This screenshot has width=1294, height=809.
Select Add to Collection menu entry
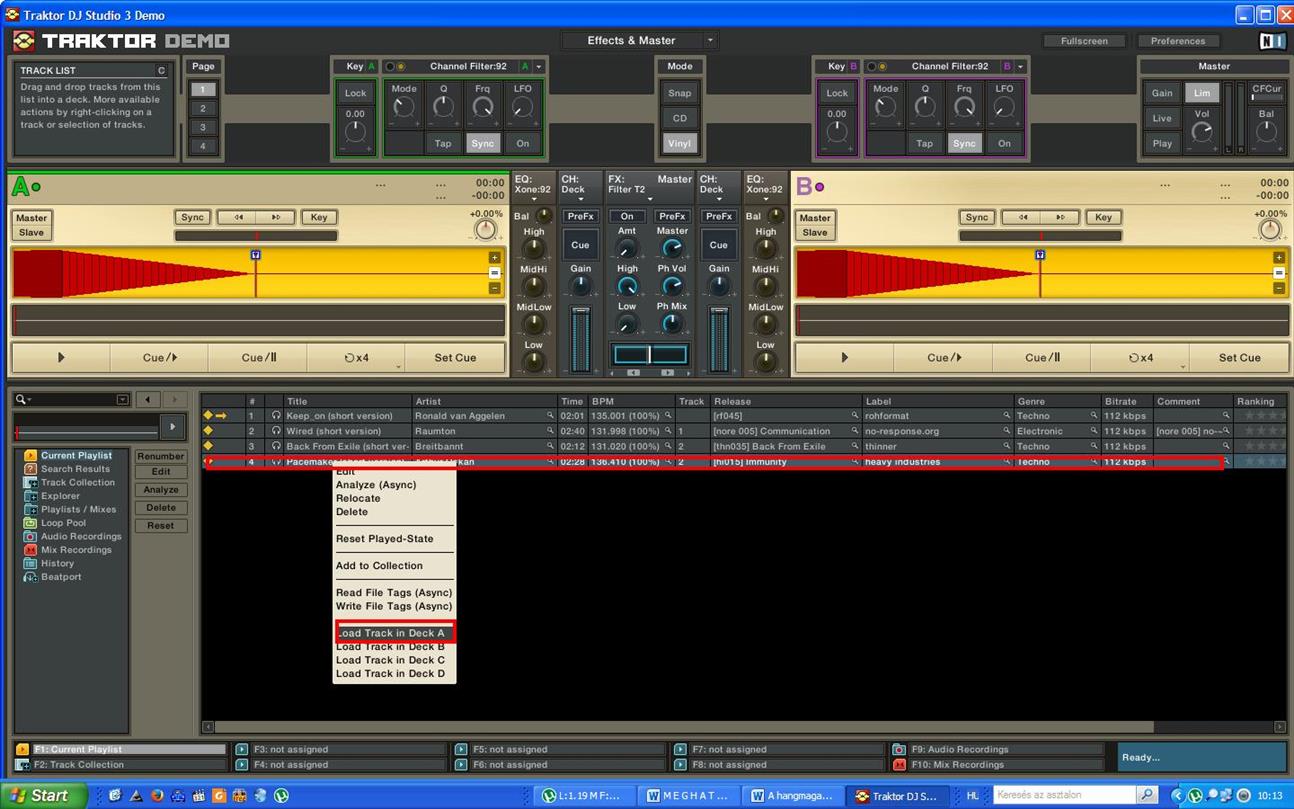(x=379, y=566)
